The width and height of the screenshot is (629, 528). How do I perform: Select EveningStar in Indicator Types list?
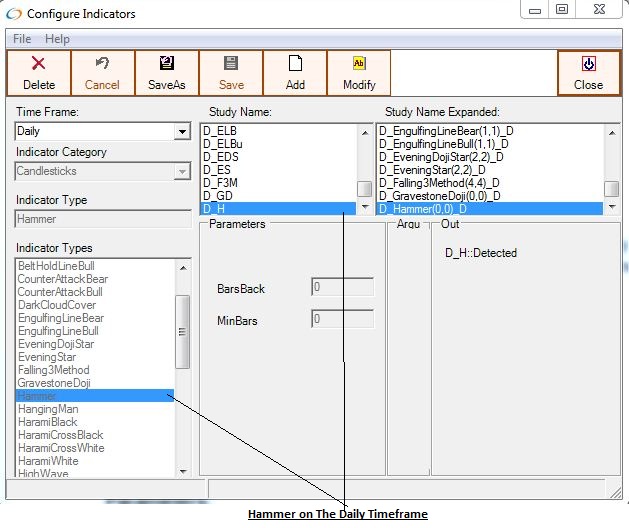pos(48,357)
